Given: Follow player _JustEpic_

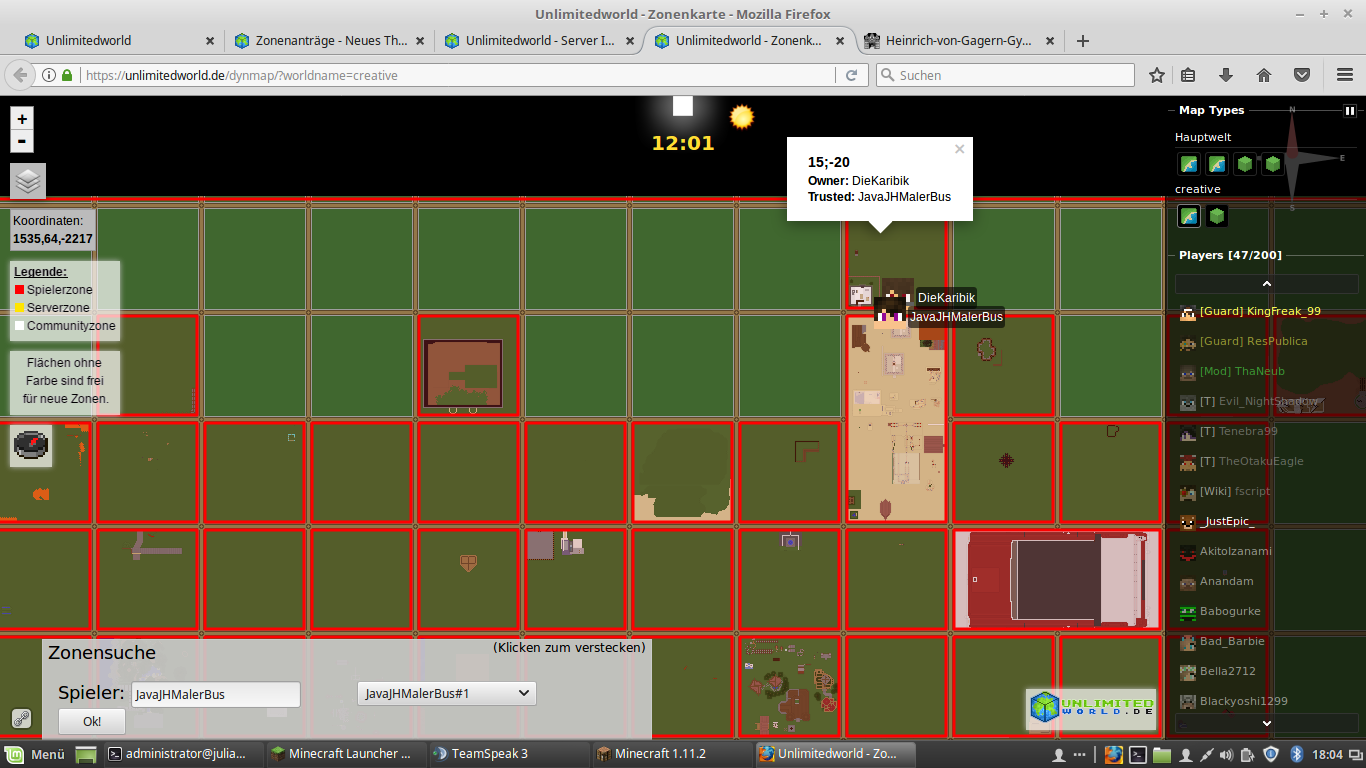Looking at the screenshot, I should 1227,521.
